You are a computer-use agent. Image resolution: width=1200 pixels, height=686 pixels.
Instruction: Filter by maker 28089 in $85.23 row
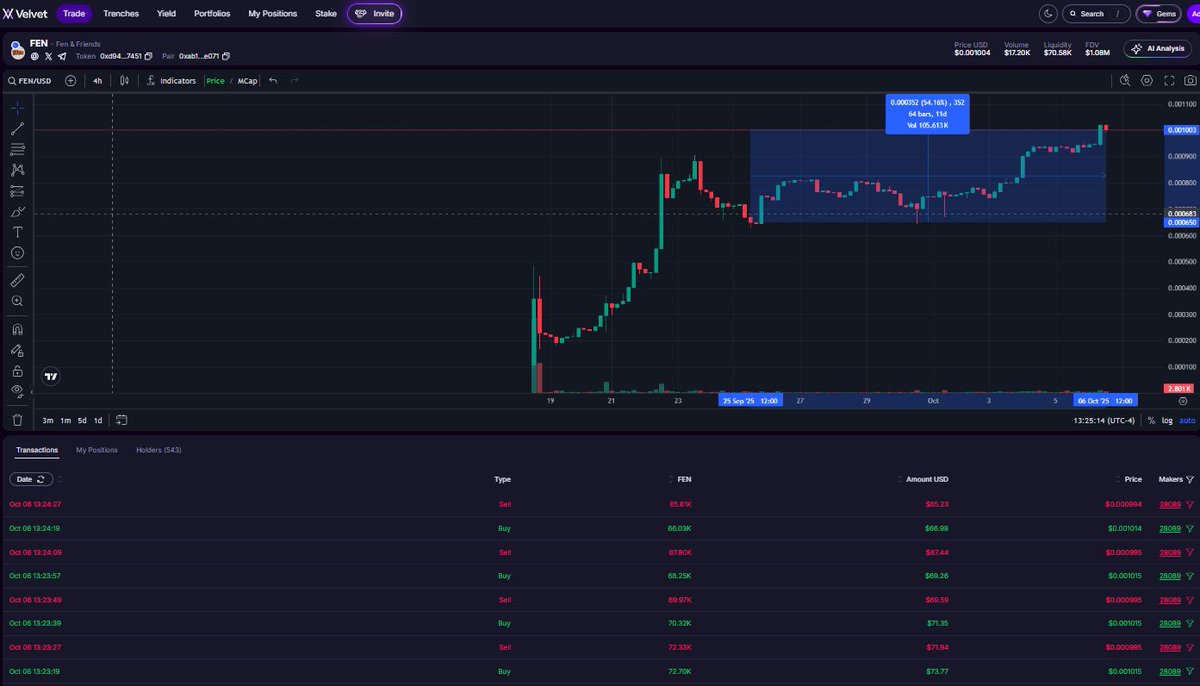(1190, 504)
